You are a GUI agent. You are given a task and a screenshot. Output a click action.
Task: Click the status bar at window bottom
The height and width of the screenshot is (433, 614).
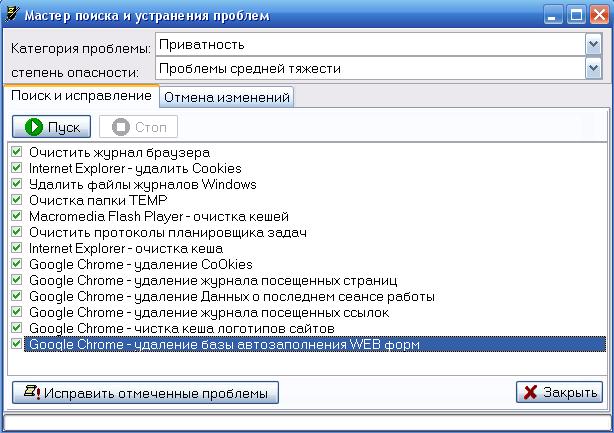pyautogui.click(x=307, y=422)
